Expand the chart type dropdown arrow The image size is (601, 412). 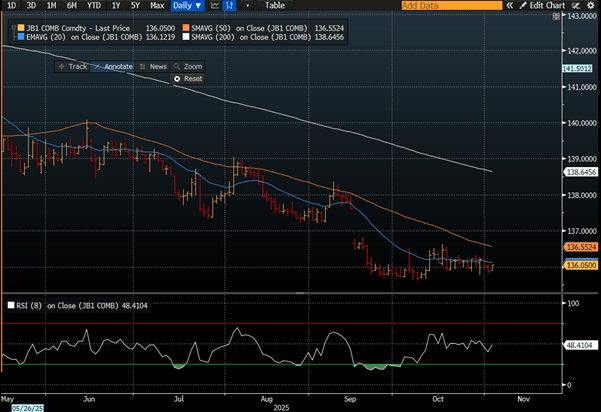coord(246,6)
